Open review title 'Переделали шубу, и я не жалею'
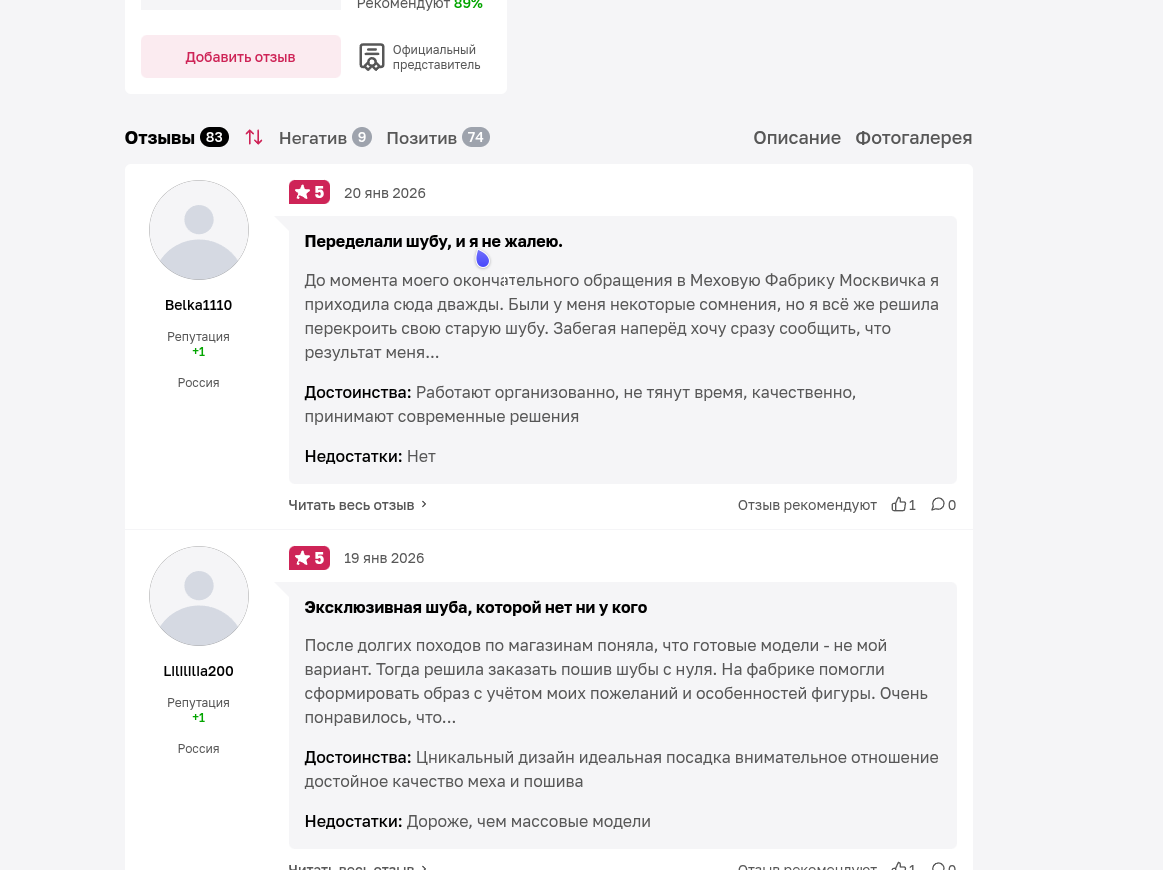 433,242
